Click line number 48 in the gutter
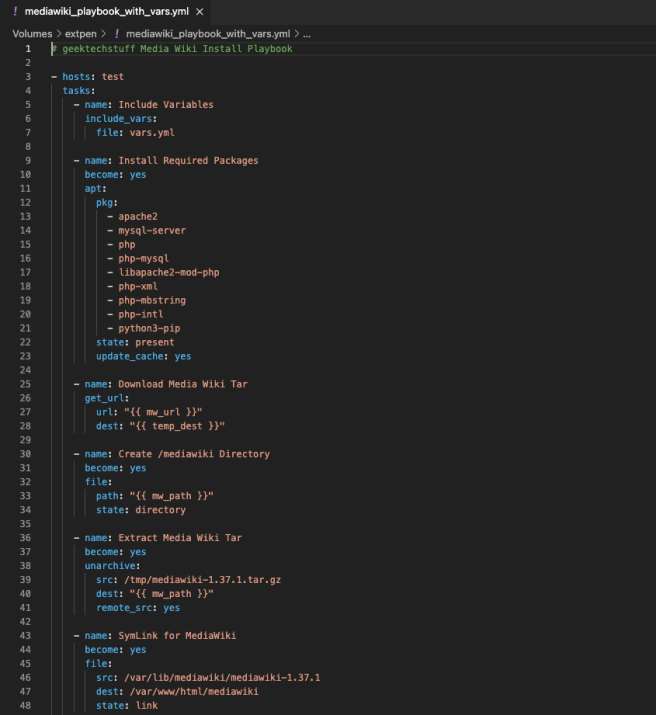 tap(26, 705)
